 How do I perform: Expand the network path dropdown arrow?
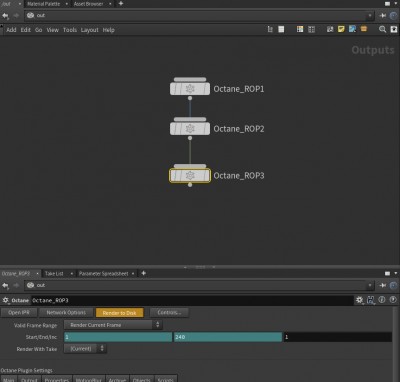(370, 15)
